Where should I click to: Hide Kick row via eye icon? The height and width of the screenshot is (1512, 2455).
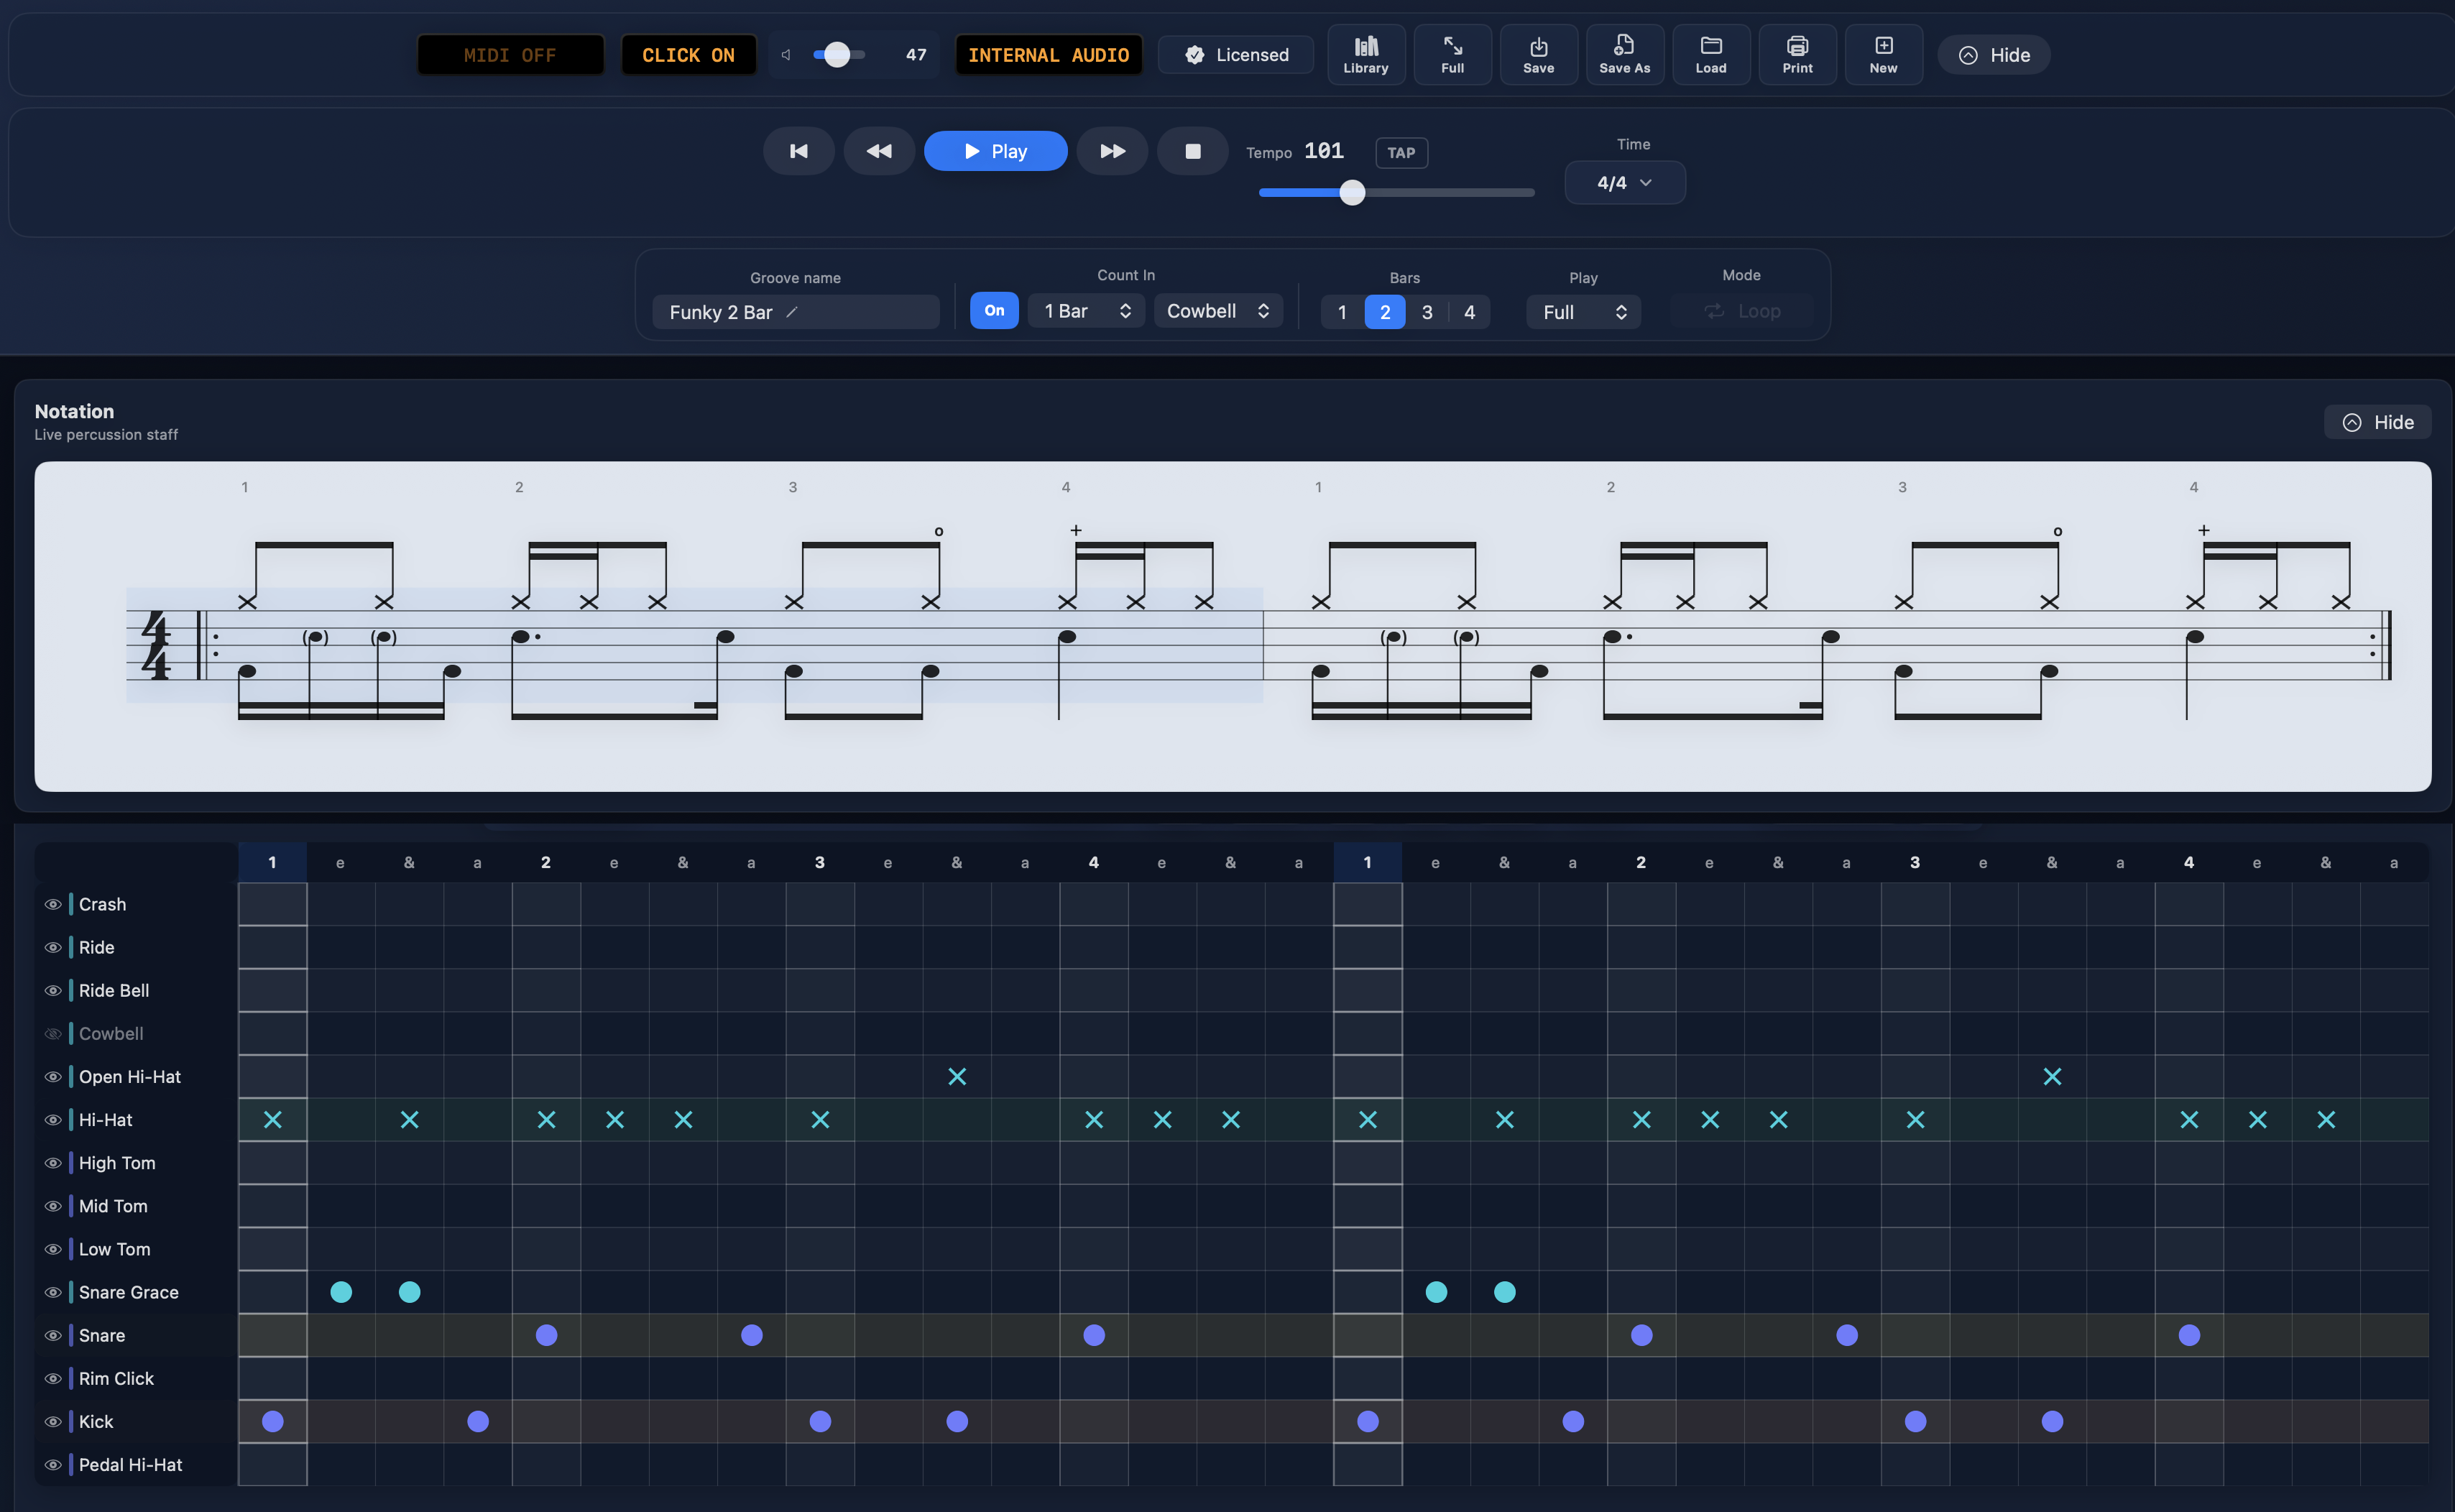pos(53,1421)
